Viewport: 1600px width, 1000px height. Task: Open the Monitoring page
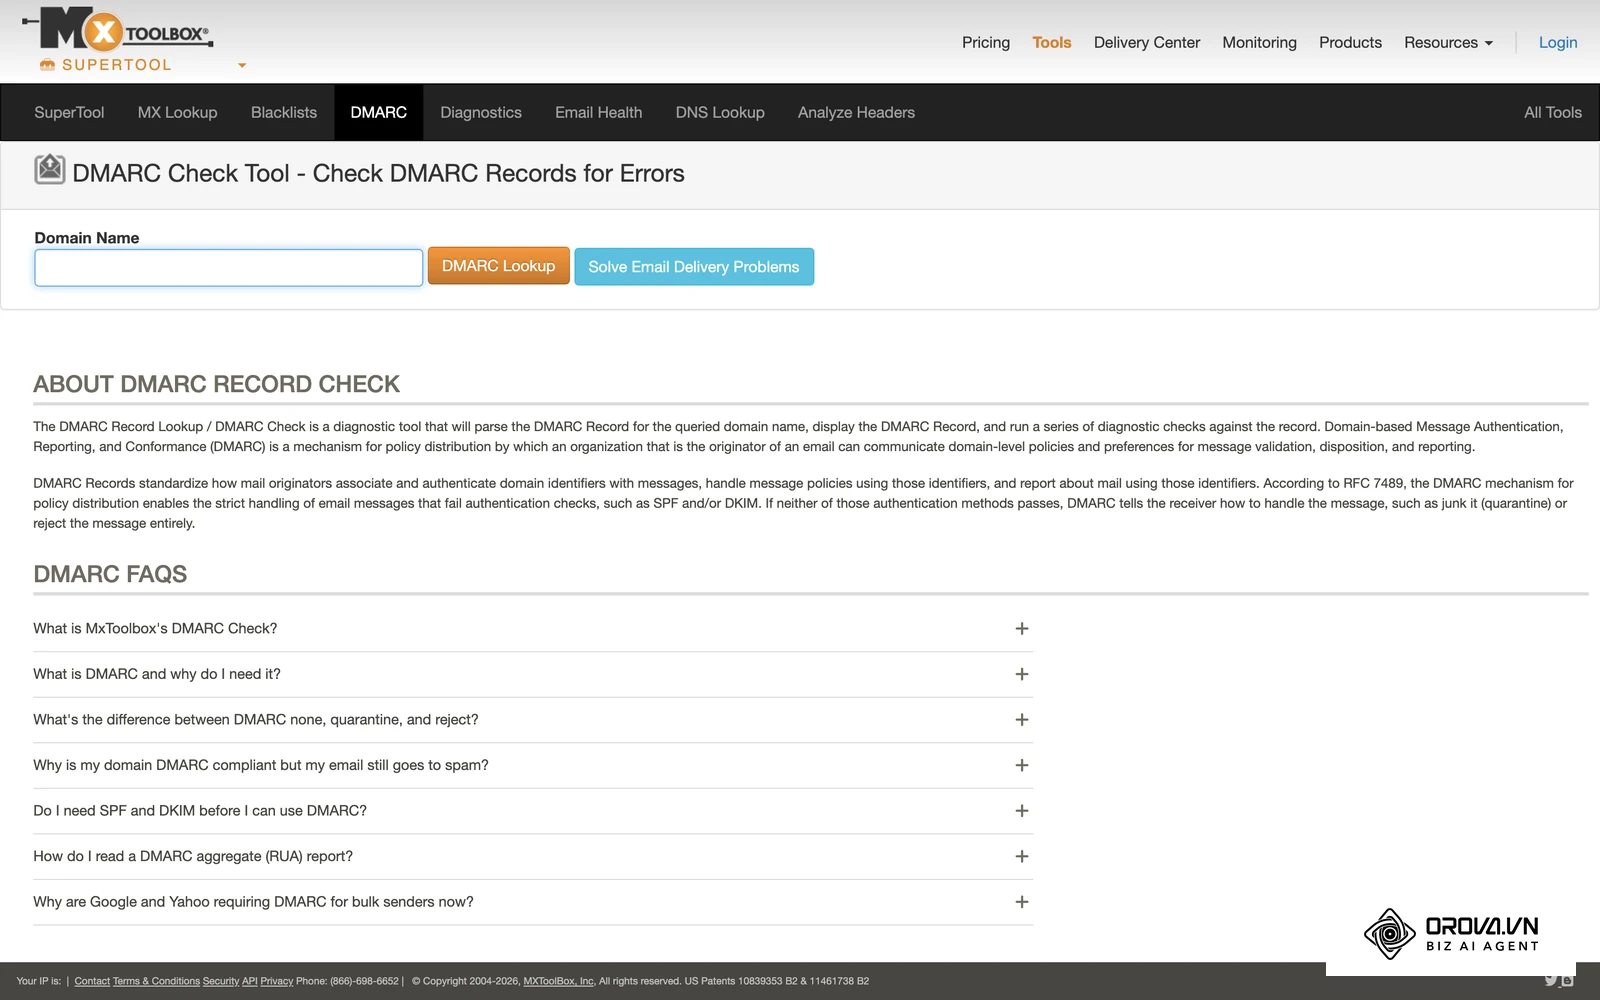(1259, 42)
